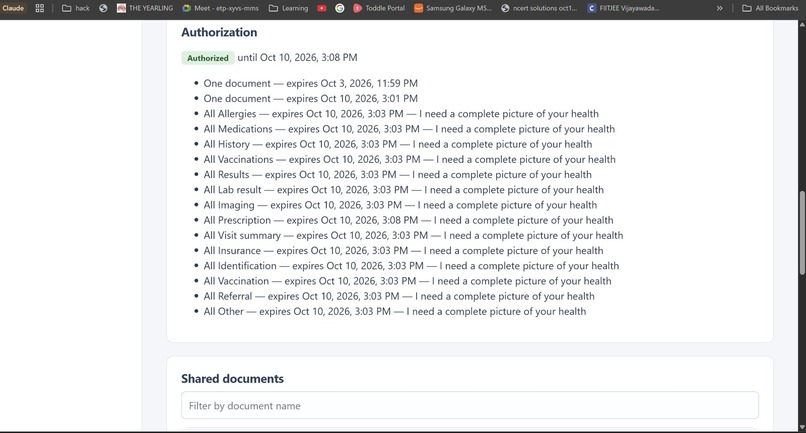Select the All Allergies authorization entry
The height and width of the screenshot is (433, 806).
pos(401,114)
